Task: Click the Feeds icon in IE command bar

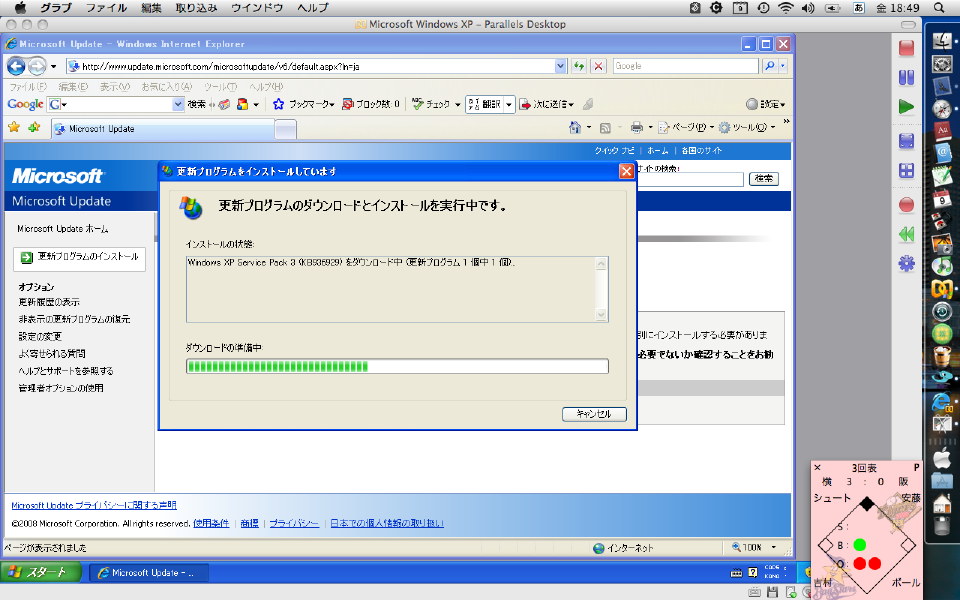Action: (605, 128)
